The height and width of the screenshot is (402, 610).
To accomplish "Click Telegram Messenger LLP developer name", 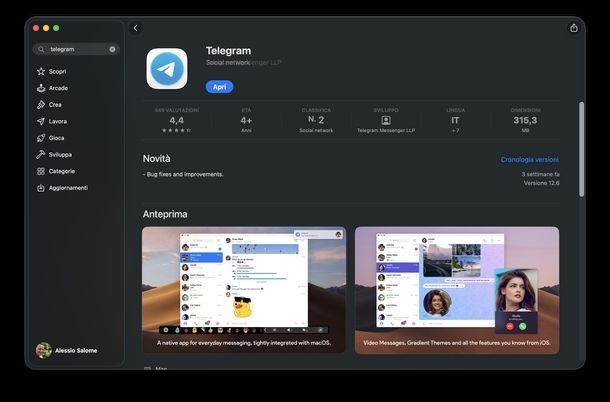I will (386, 130).
